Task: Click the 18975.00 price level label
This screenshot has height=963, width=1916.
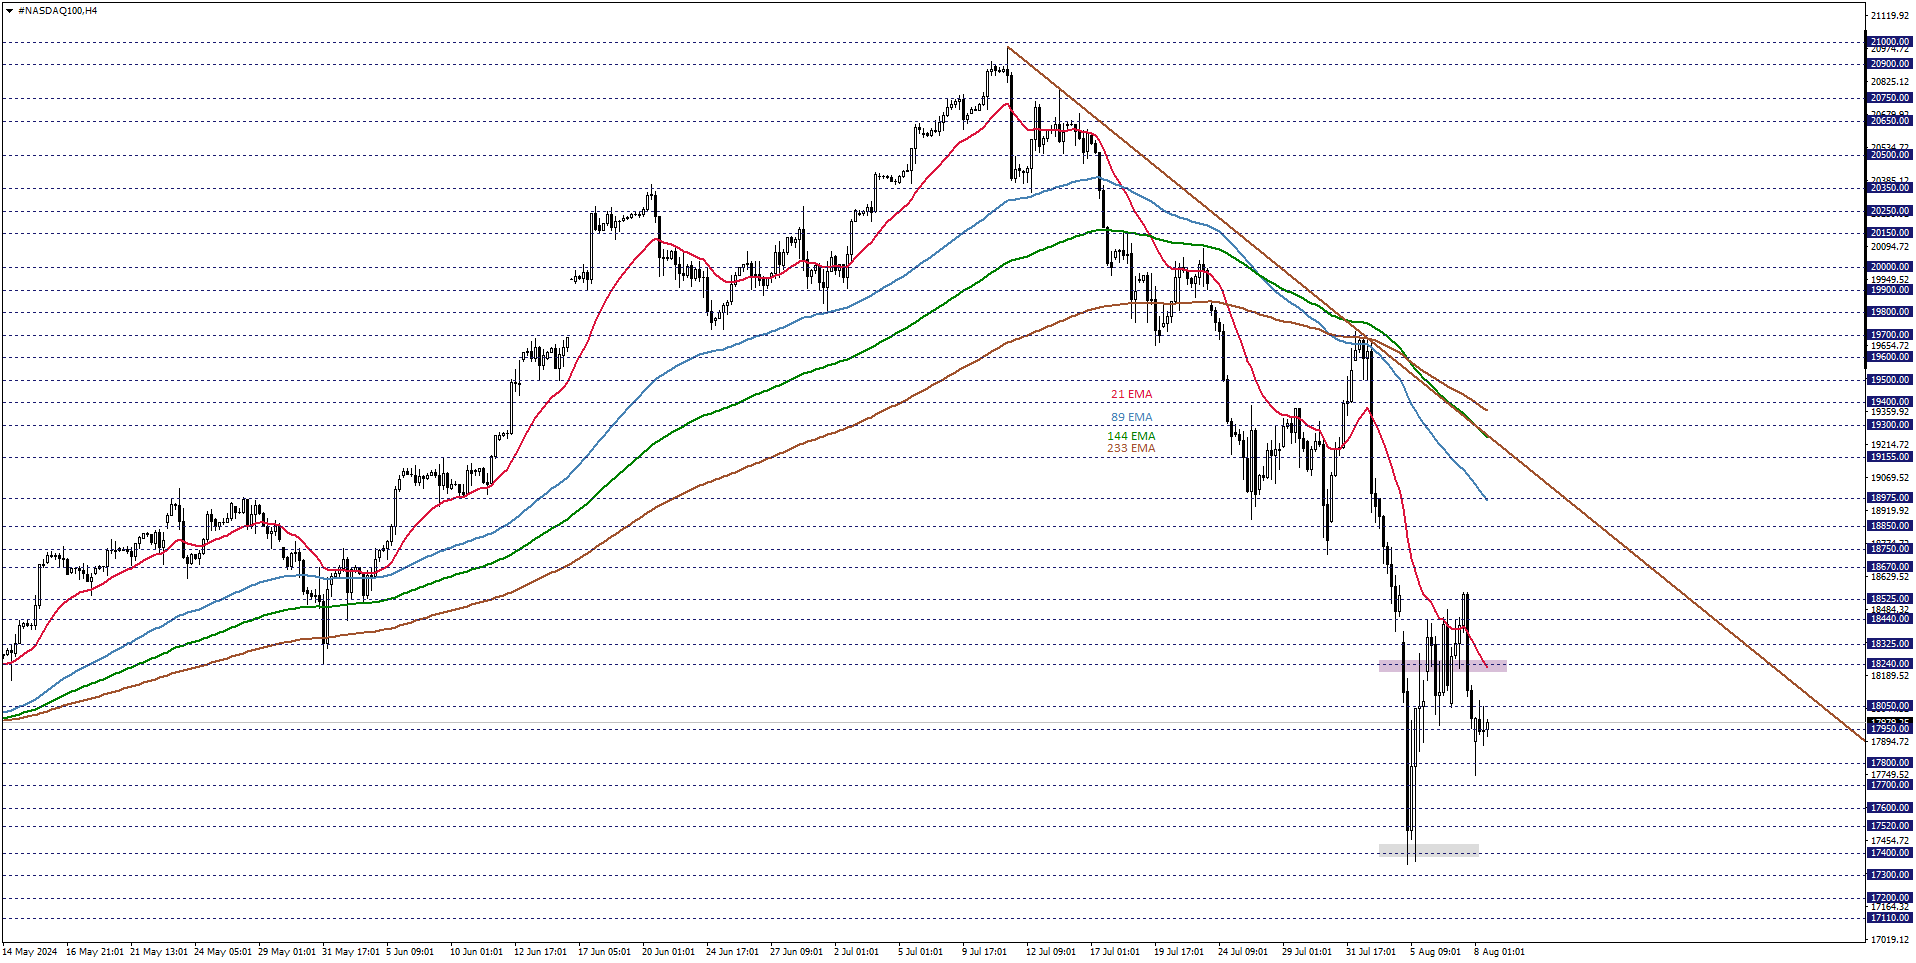Action: click(1890, 498)
